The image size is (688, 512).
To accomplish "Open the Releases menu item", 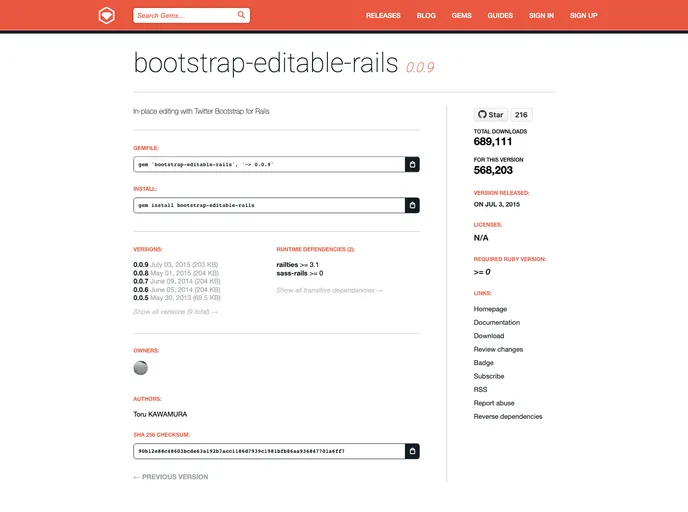I will [x=383, y=15].
